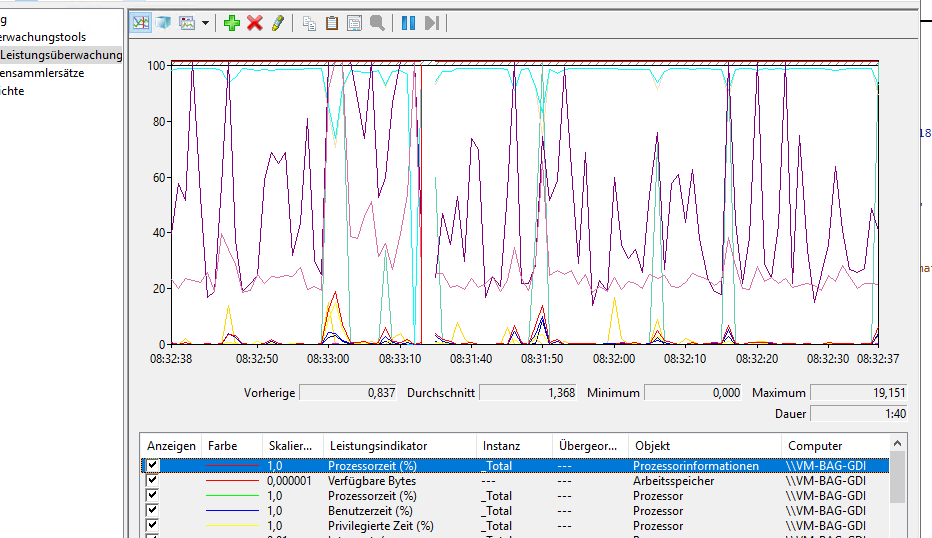Select the Verfügbare Bytes counter name
The width and height of the screenshot is (932, 538).
[371, 480]
